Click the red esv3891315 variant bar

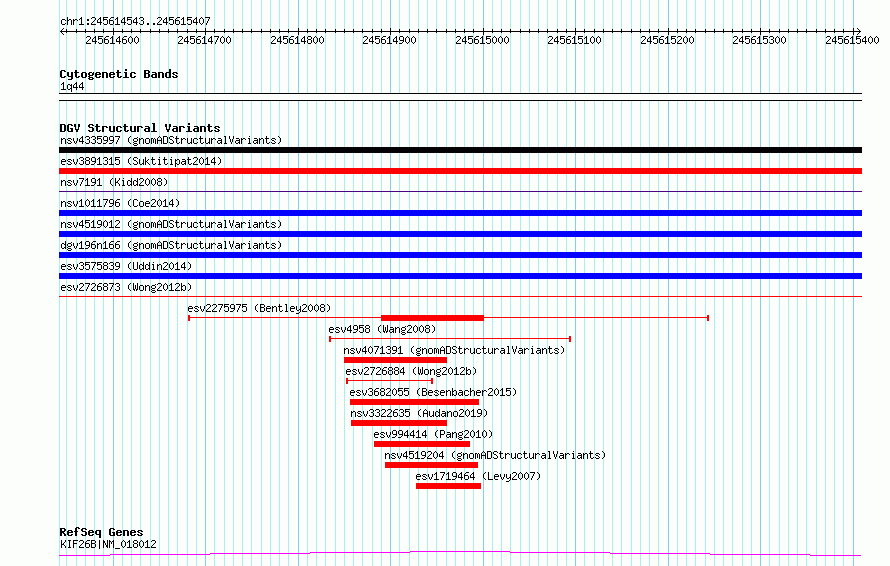point(460,171)
